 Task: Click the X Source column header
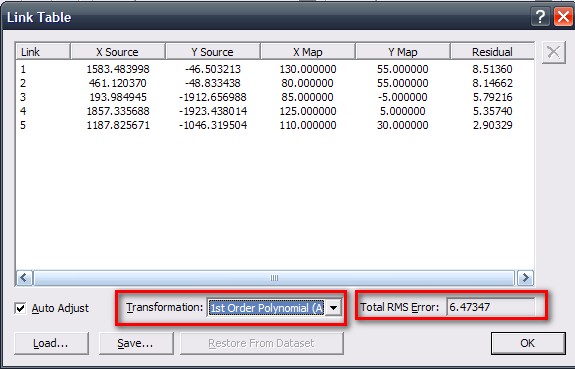[x=117, y=52]
